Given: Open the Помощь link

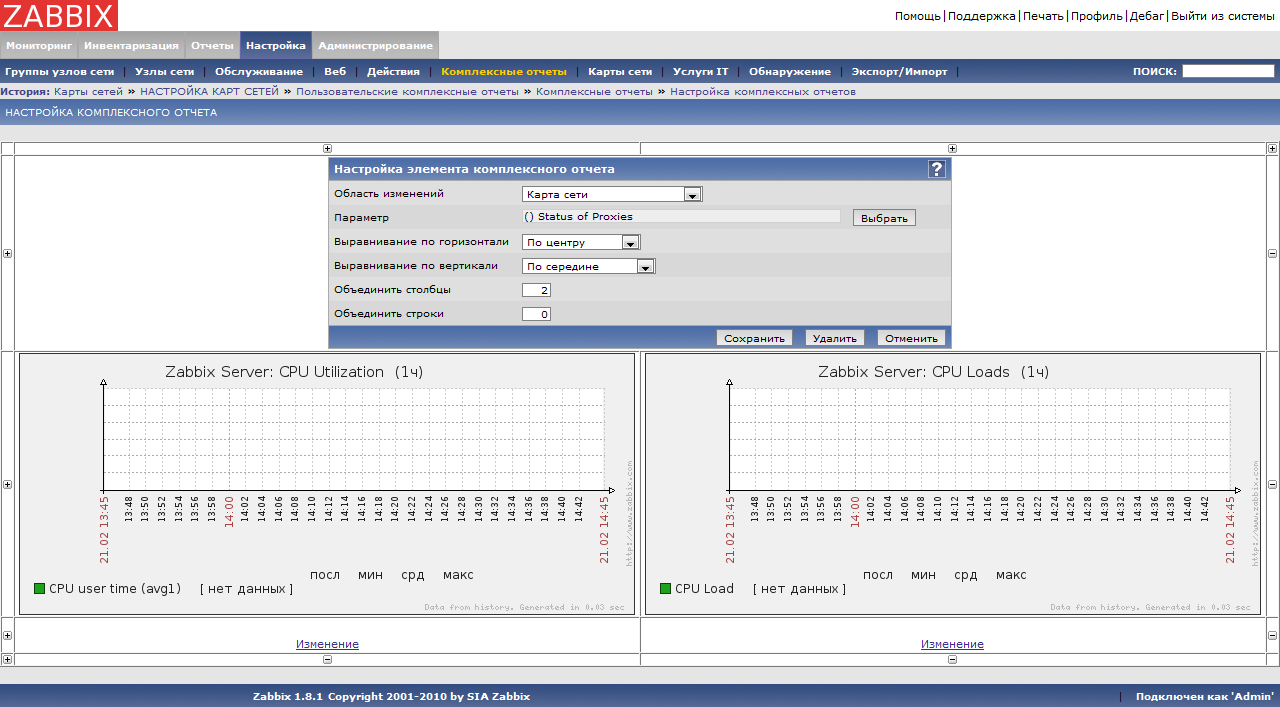Looking at the screenshot, I should pyautogui.click(x=918, y=16).
